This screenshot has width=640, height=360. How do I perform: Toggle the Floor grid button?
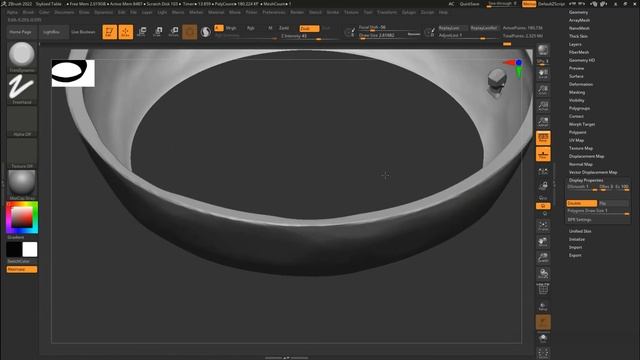(x=543, y=154)
